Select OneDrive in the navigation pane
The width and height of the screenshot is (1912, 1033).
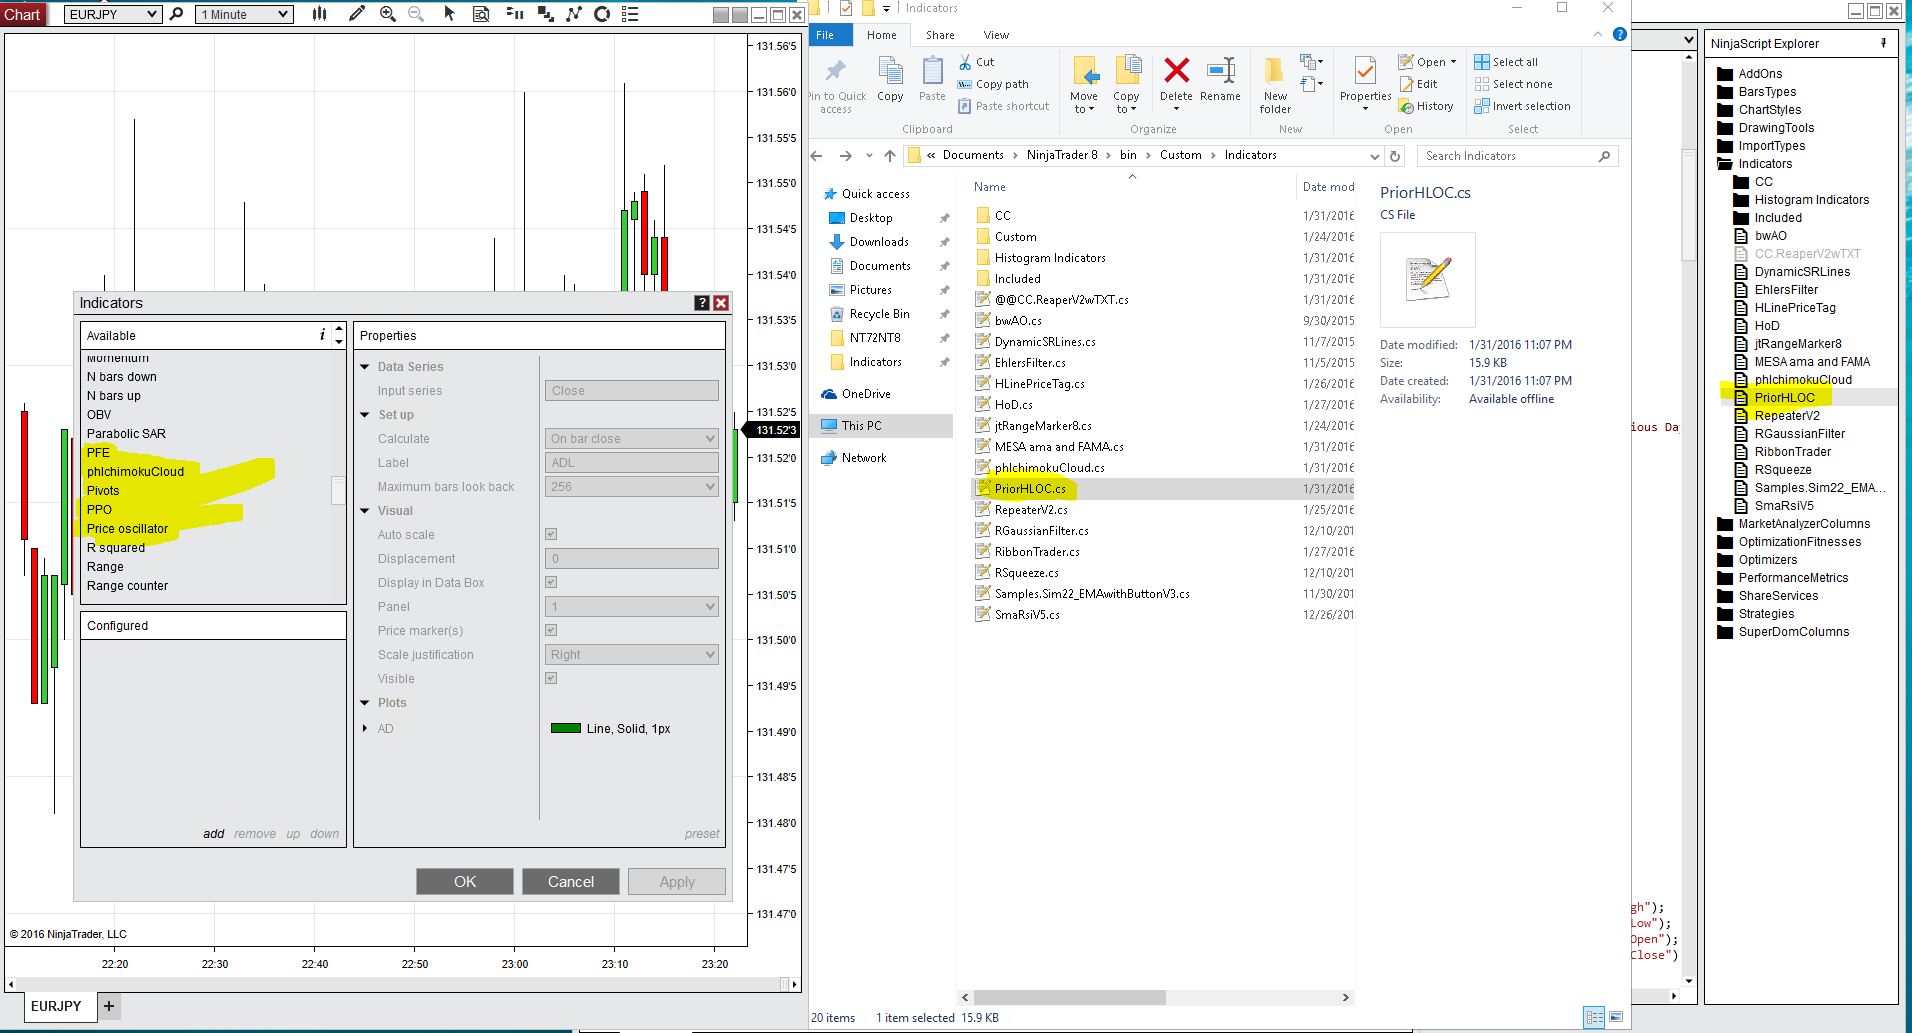(x=865, y=394)
